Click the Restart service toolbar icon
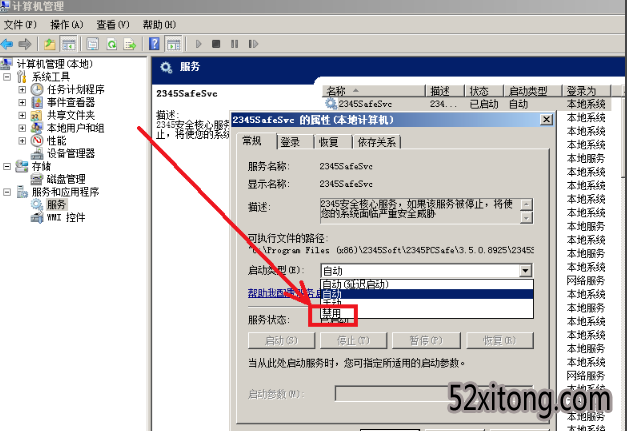The width and height of the screenshot is (627, 431). (253, 44)
